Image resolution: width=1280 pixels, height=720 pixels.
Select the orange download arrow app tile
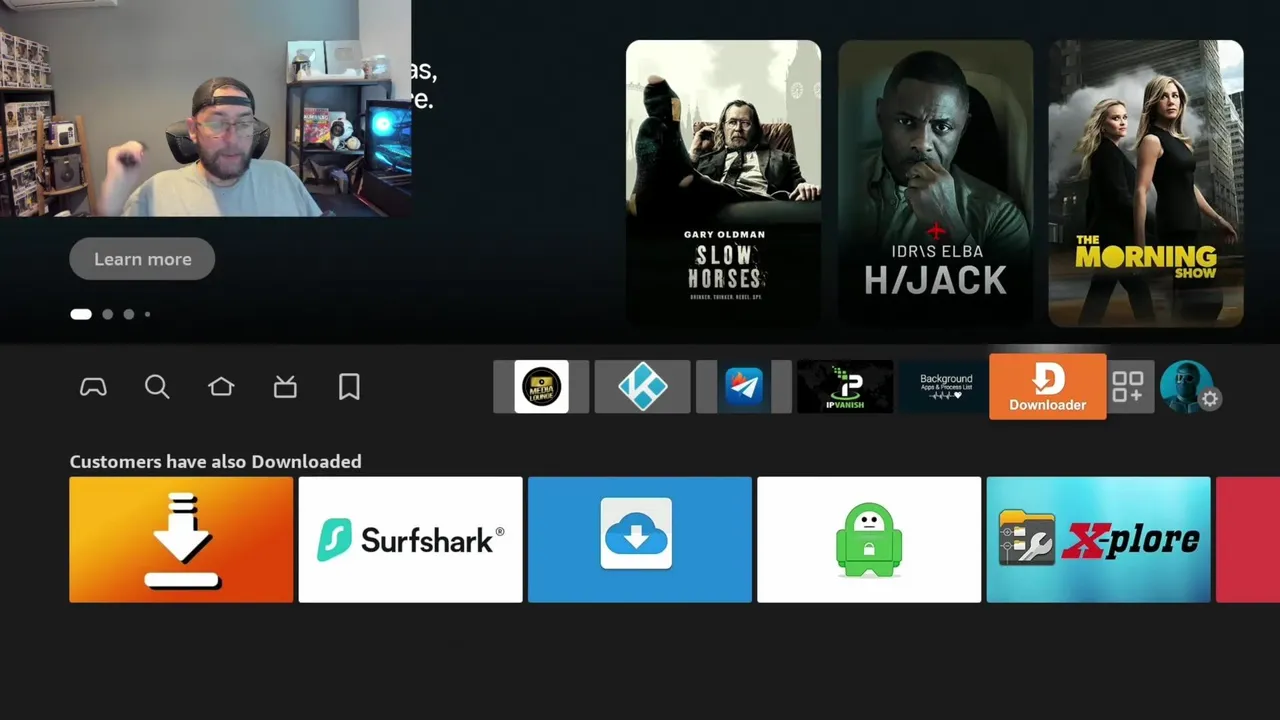(x=181, y=540)
